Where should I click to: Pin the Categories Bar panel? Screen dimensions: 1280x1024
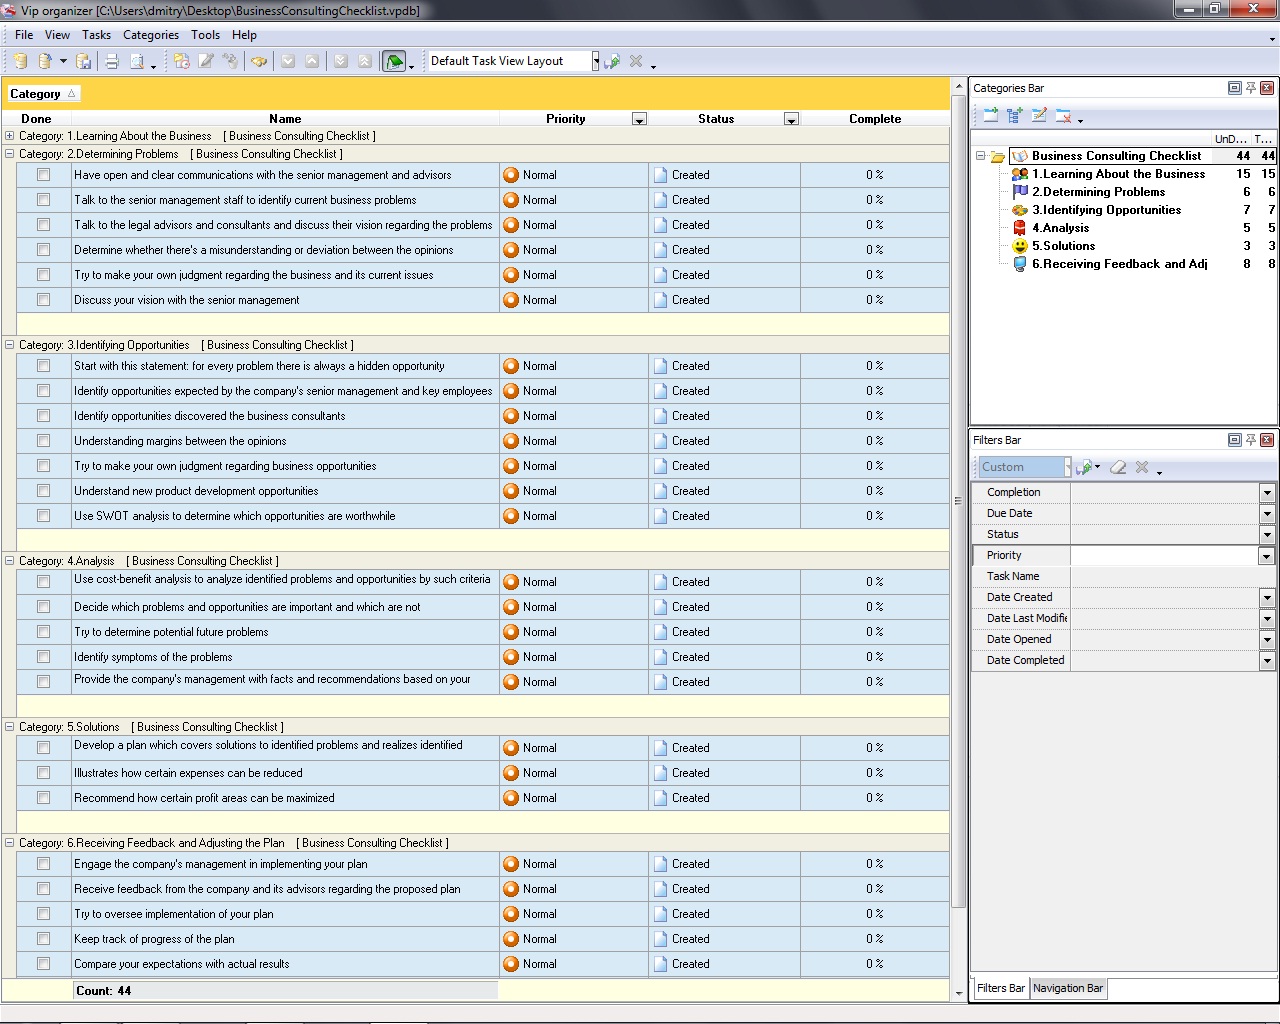(1250, 88)
